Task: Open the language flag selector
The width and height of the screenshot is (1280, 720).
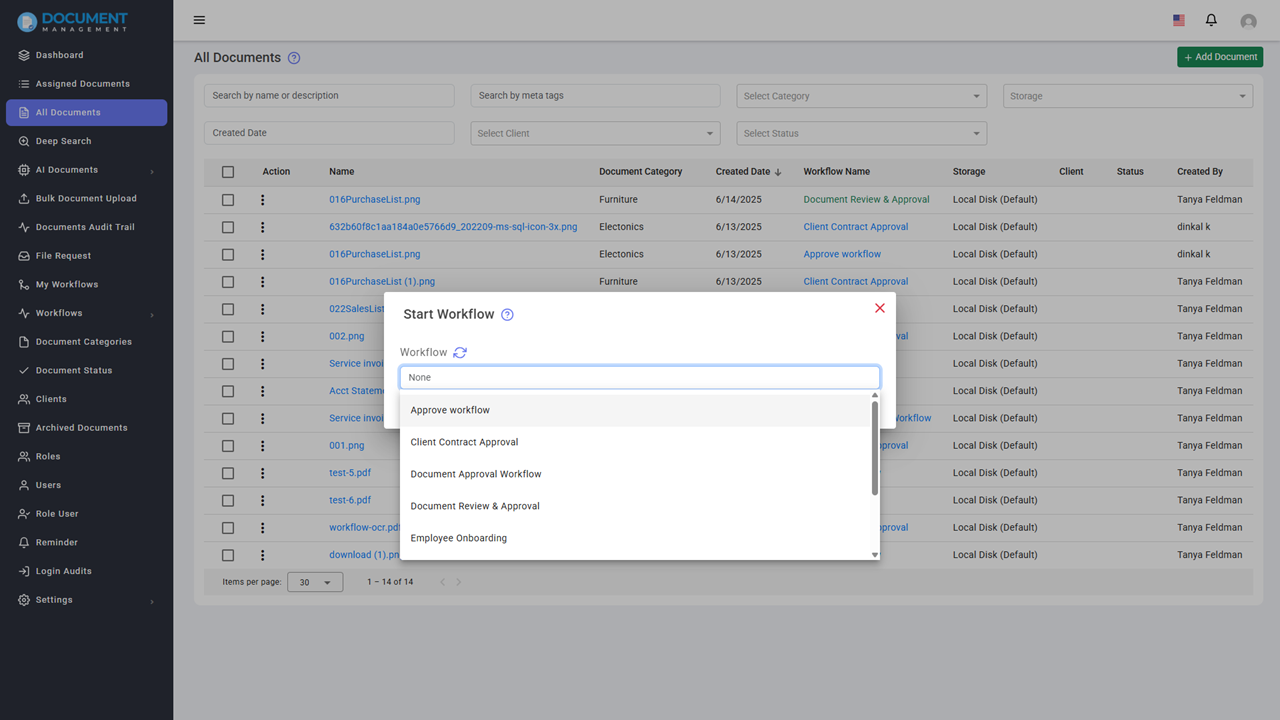Action: click(1179, 20)
